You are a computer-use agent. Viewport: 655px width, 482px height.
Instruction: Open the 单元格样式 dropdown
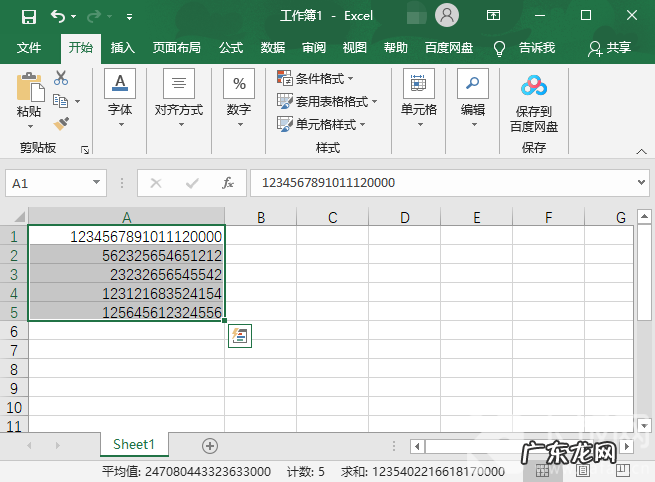(321, 124)
